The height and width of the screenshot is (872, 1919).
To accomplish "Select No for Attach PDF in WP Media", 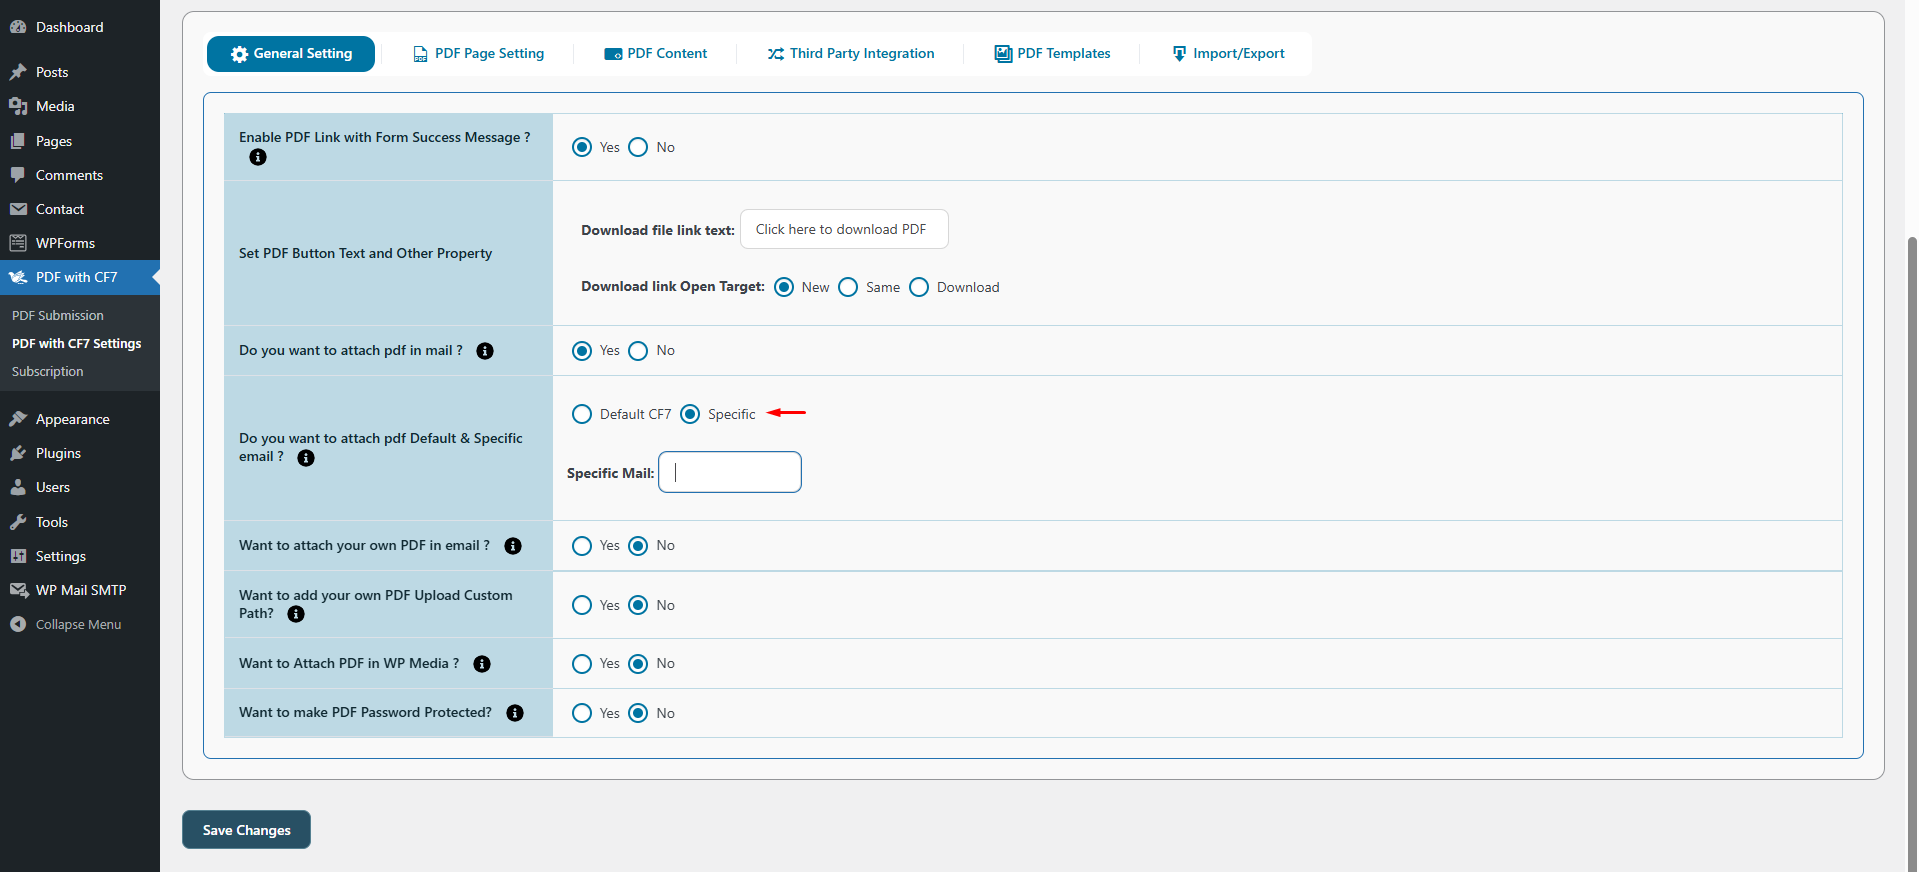I will pos(638,664).
